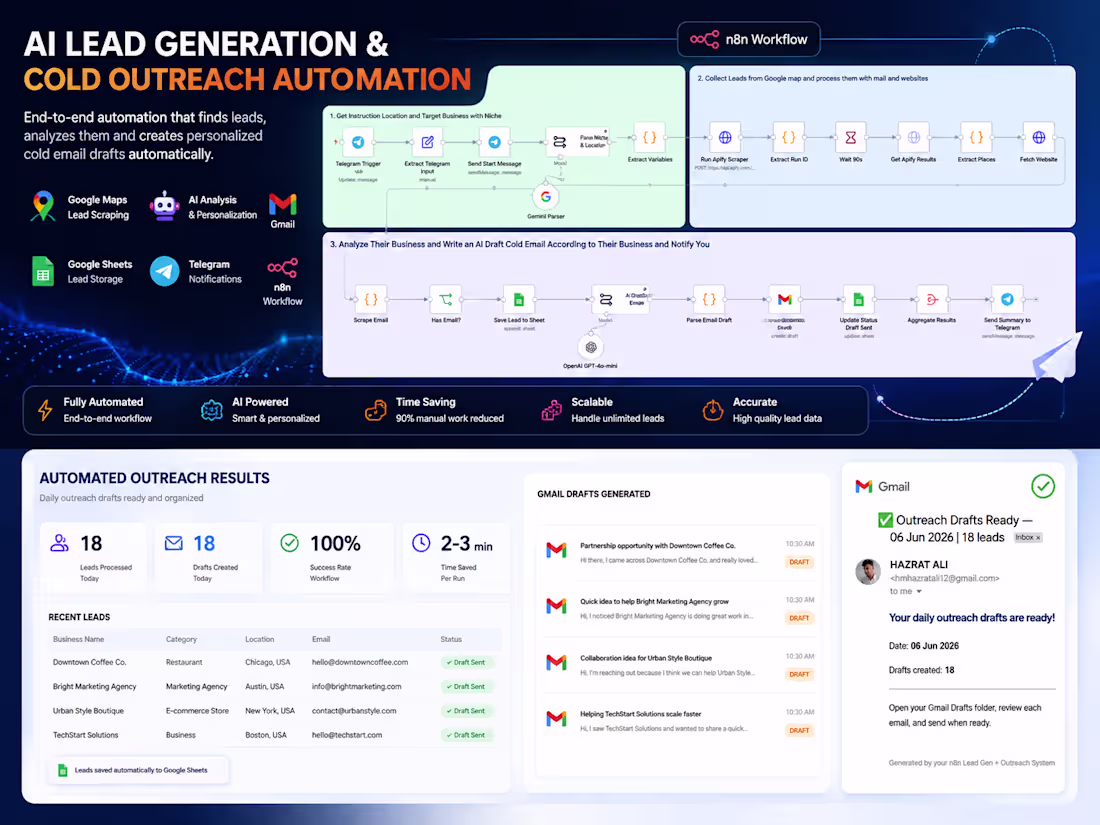Click the "Leads saved automatically to Google Sheets" chip

coord(138,770)
